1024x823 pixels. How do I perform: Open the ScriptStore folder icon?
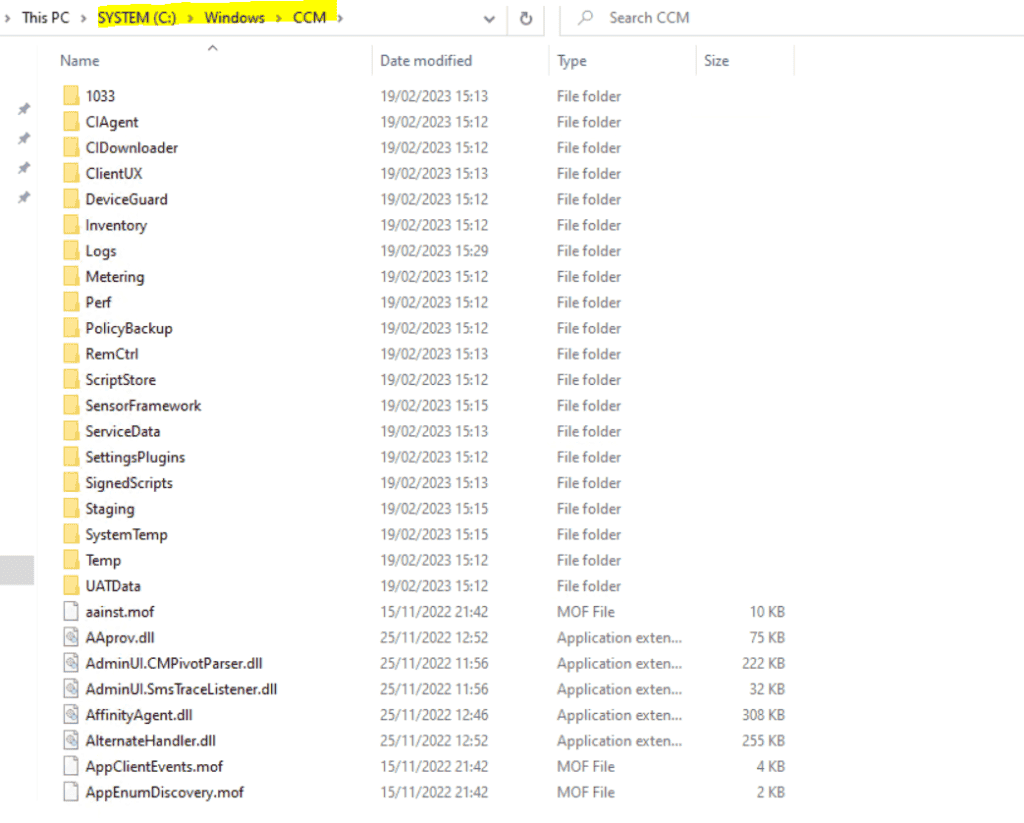[70, 379]
